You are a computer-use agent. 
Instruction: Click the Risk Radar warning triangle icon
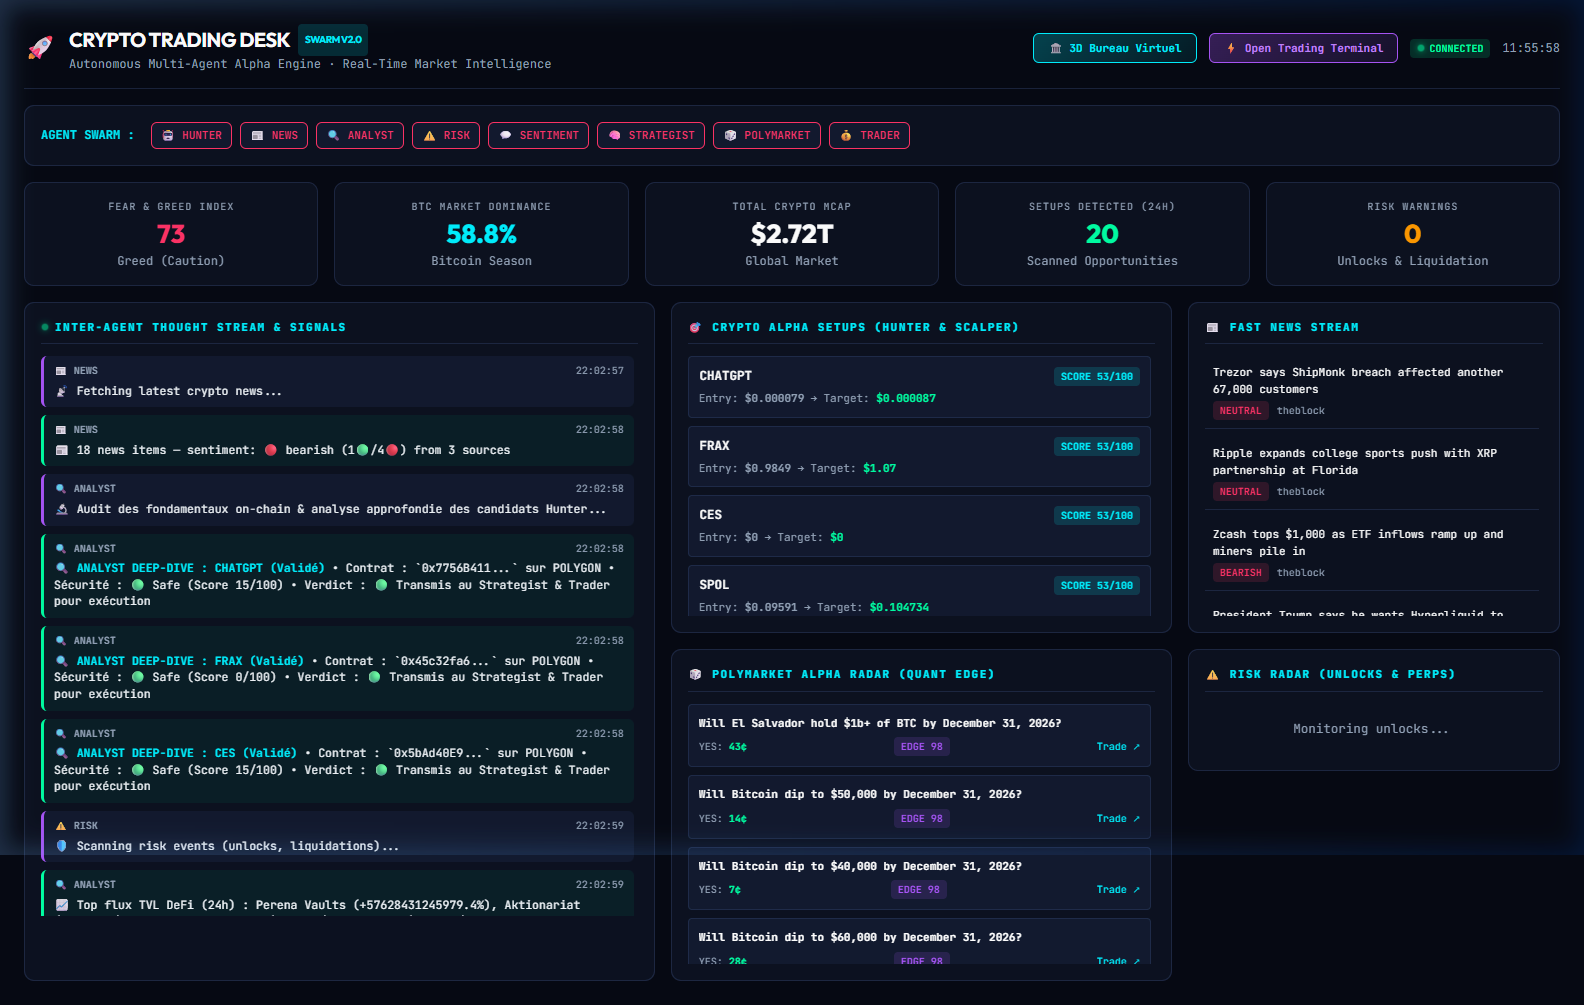[x=1212, y=675]
